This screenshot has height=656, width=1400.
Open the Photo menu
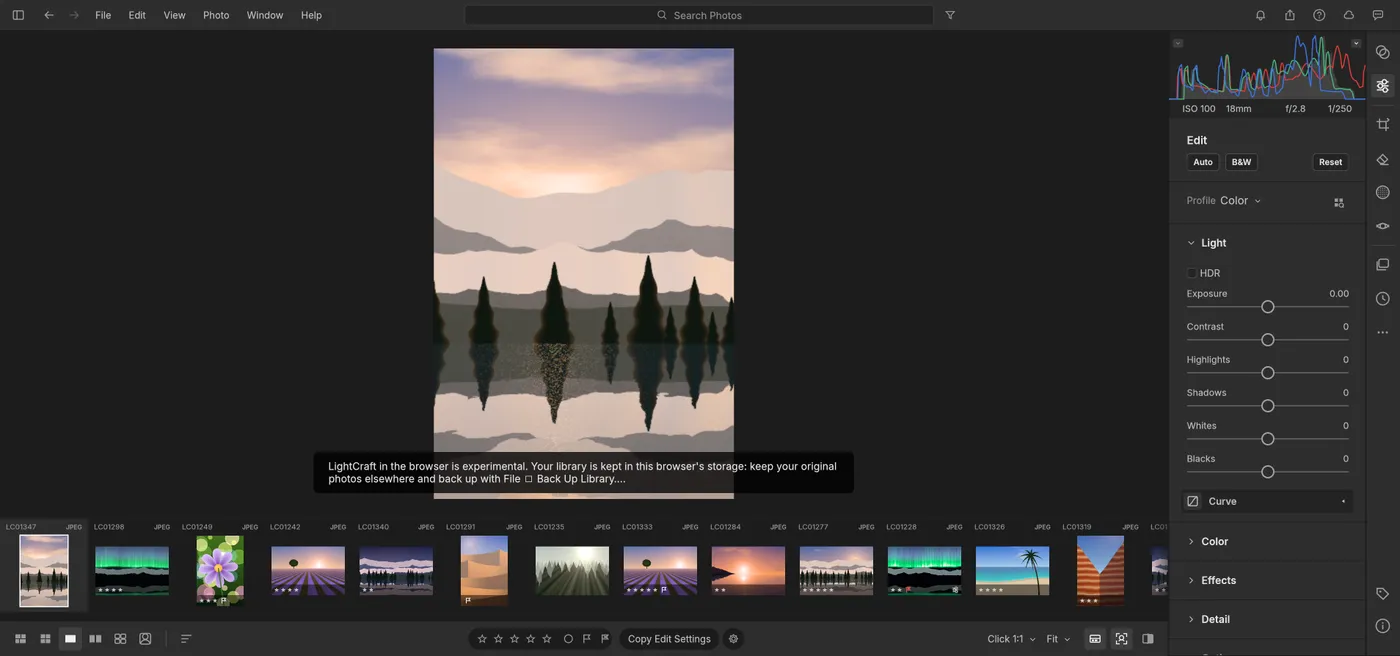[x=216, y=15]
